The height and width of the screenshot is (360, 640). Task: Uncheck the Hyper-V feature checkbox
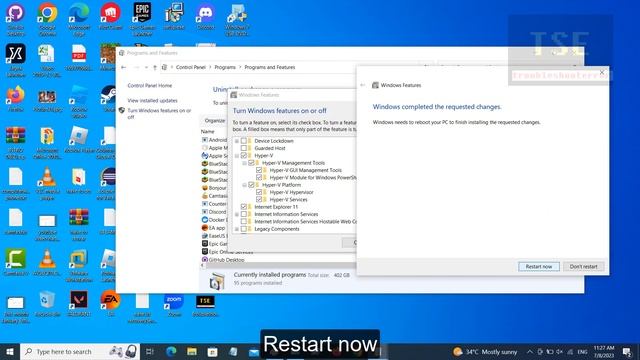click(244, 156)
